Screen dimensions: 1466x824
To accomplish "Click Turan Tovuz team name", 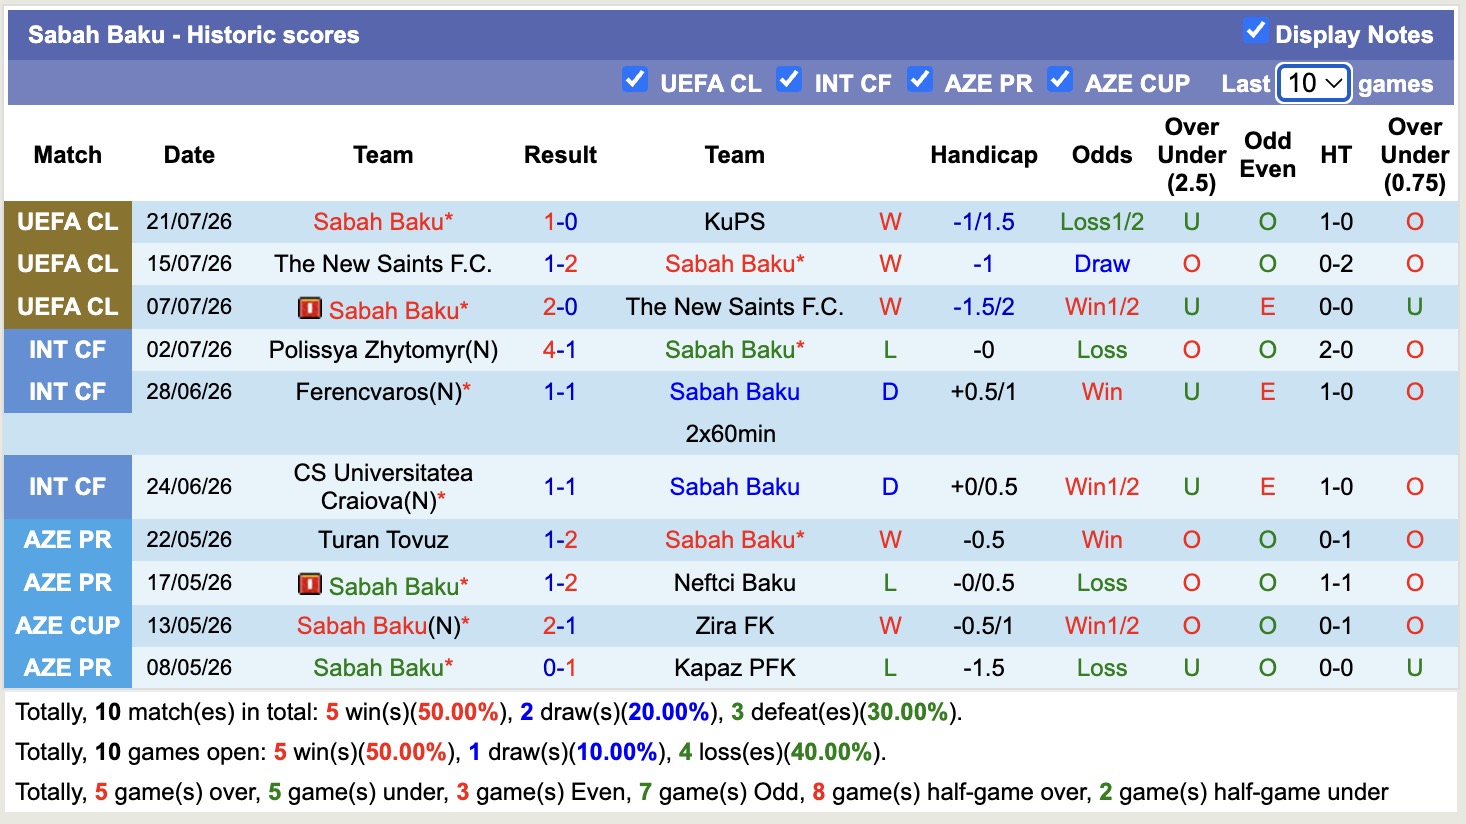I will (383, 540).
